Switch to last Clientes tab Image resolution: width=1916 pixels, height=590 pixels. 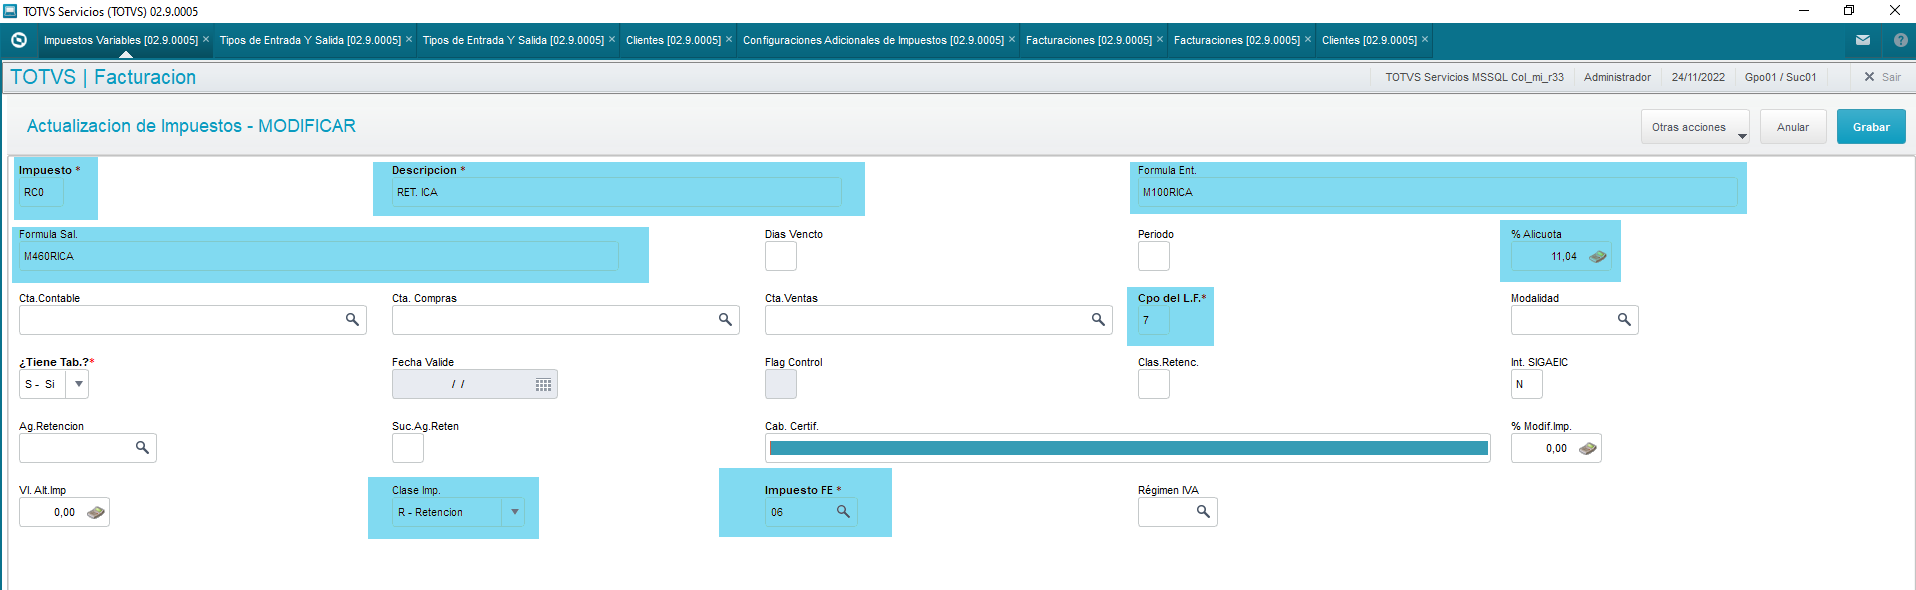click(x=1369, y=40)
